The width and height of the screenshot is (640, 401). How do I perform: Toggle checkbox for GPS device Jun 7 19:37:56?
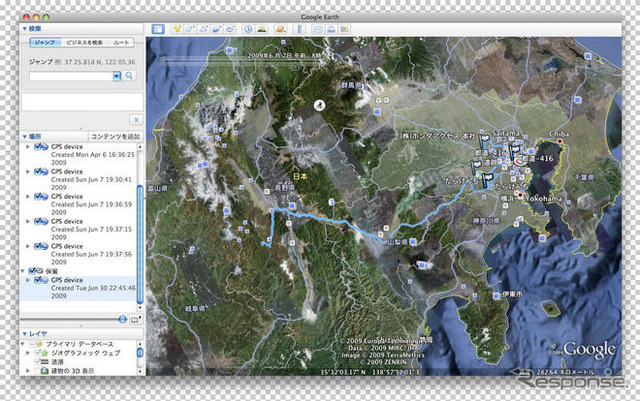(x=38, y=246)
